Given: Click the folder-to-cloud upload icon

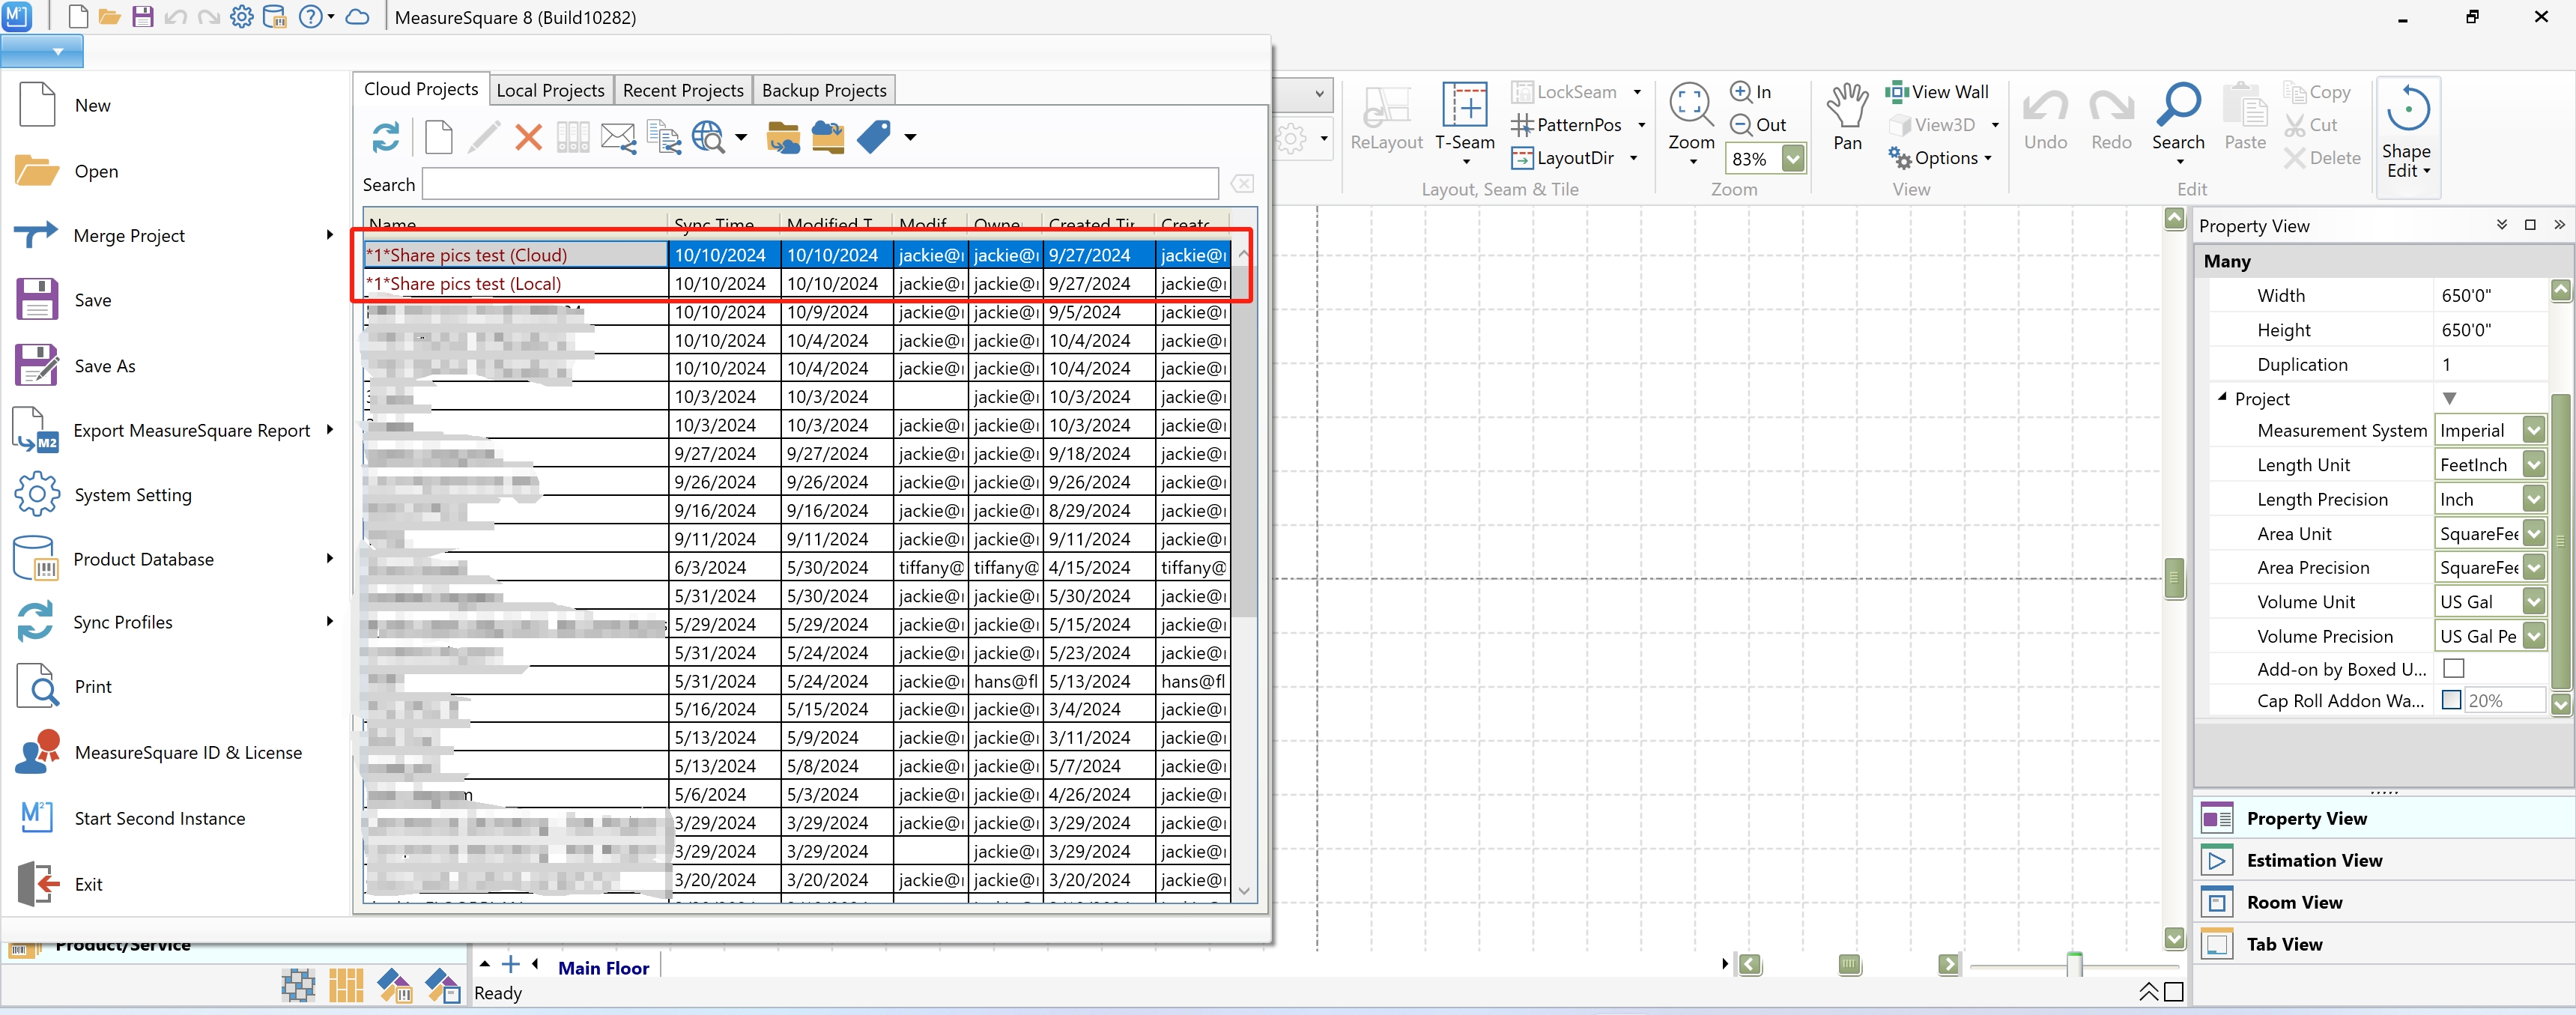Looking at the screenshot, I should pyautogui.click(x=783, y=137).
